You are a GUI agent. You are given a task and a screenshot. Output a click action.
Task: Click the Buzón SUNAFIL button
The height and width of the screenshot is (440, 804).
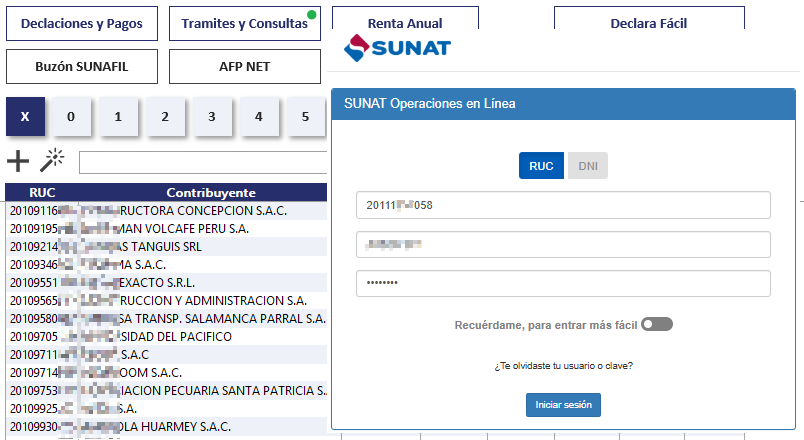click(x=82, y=67)
